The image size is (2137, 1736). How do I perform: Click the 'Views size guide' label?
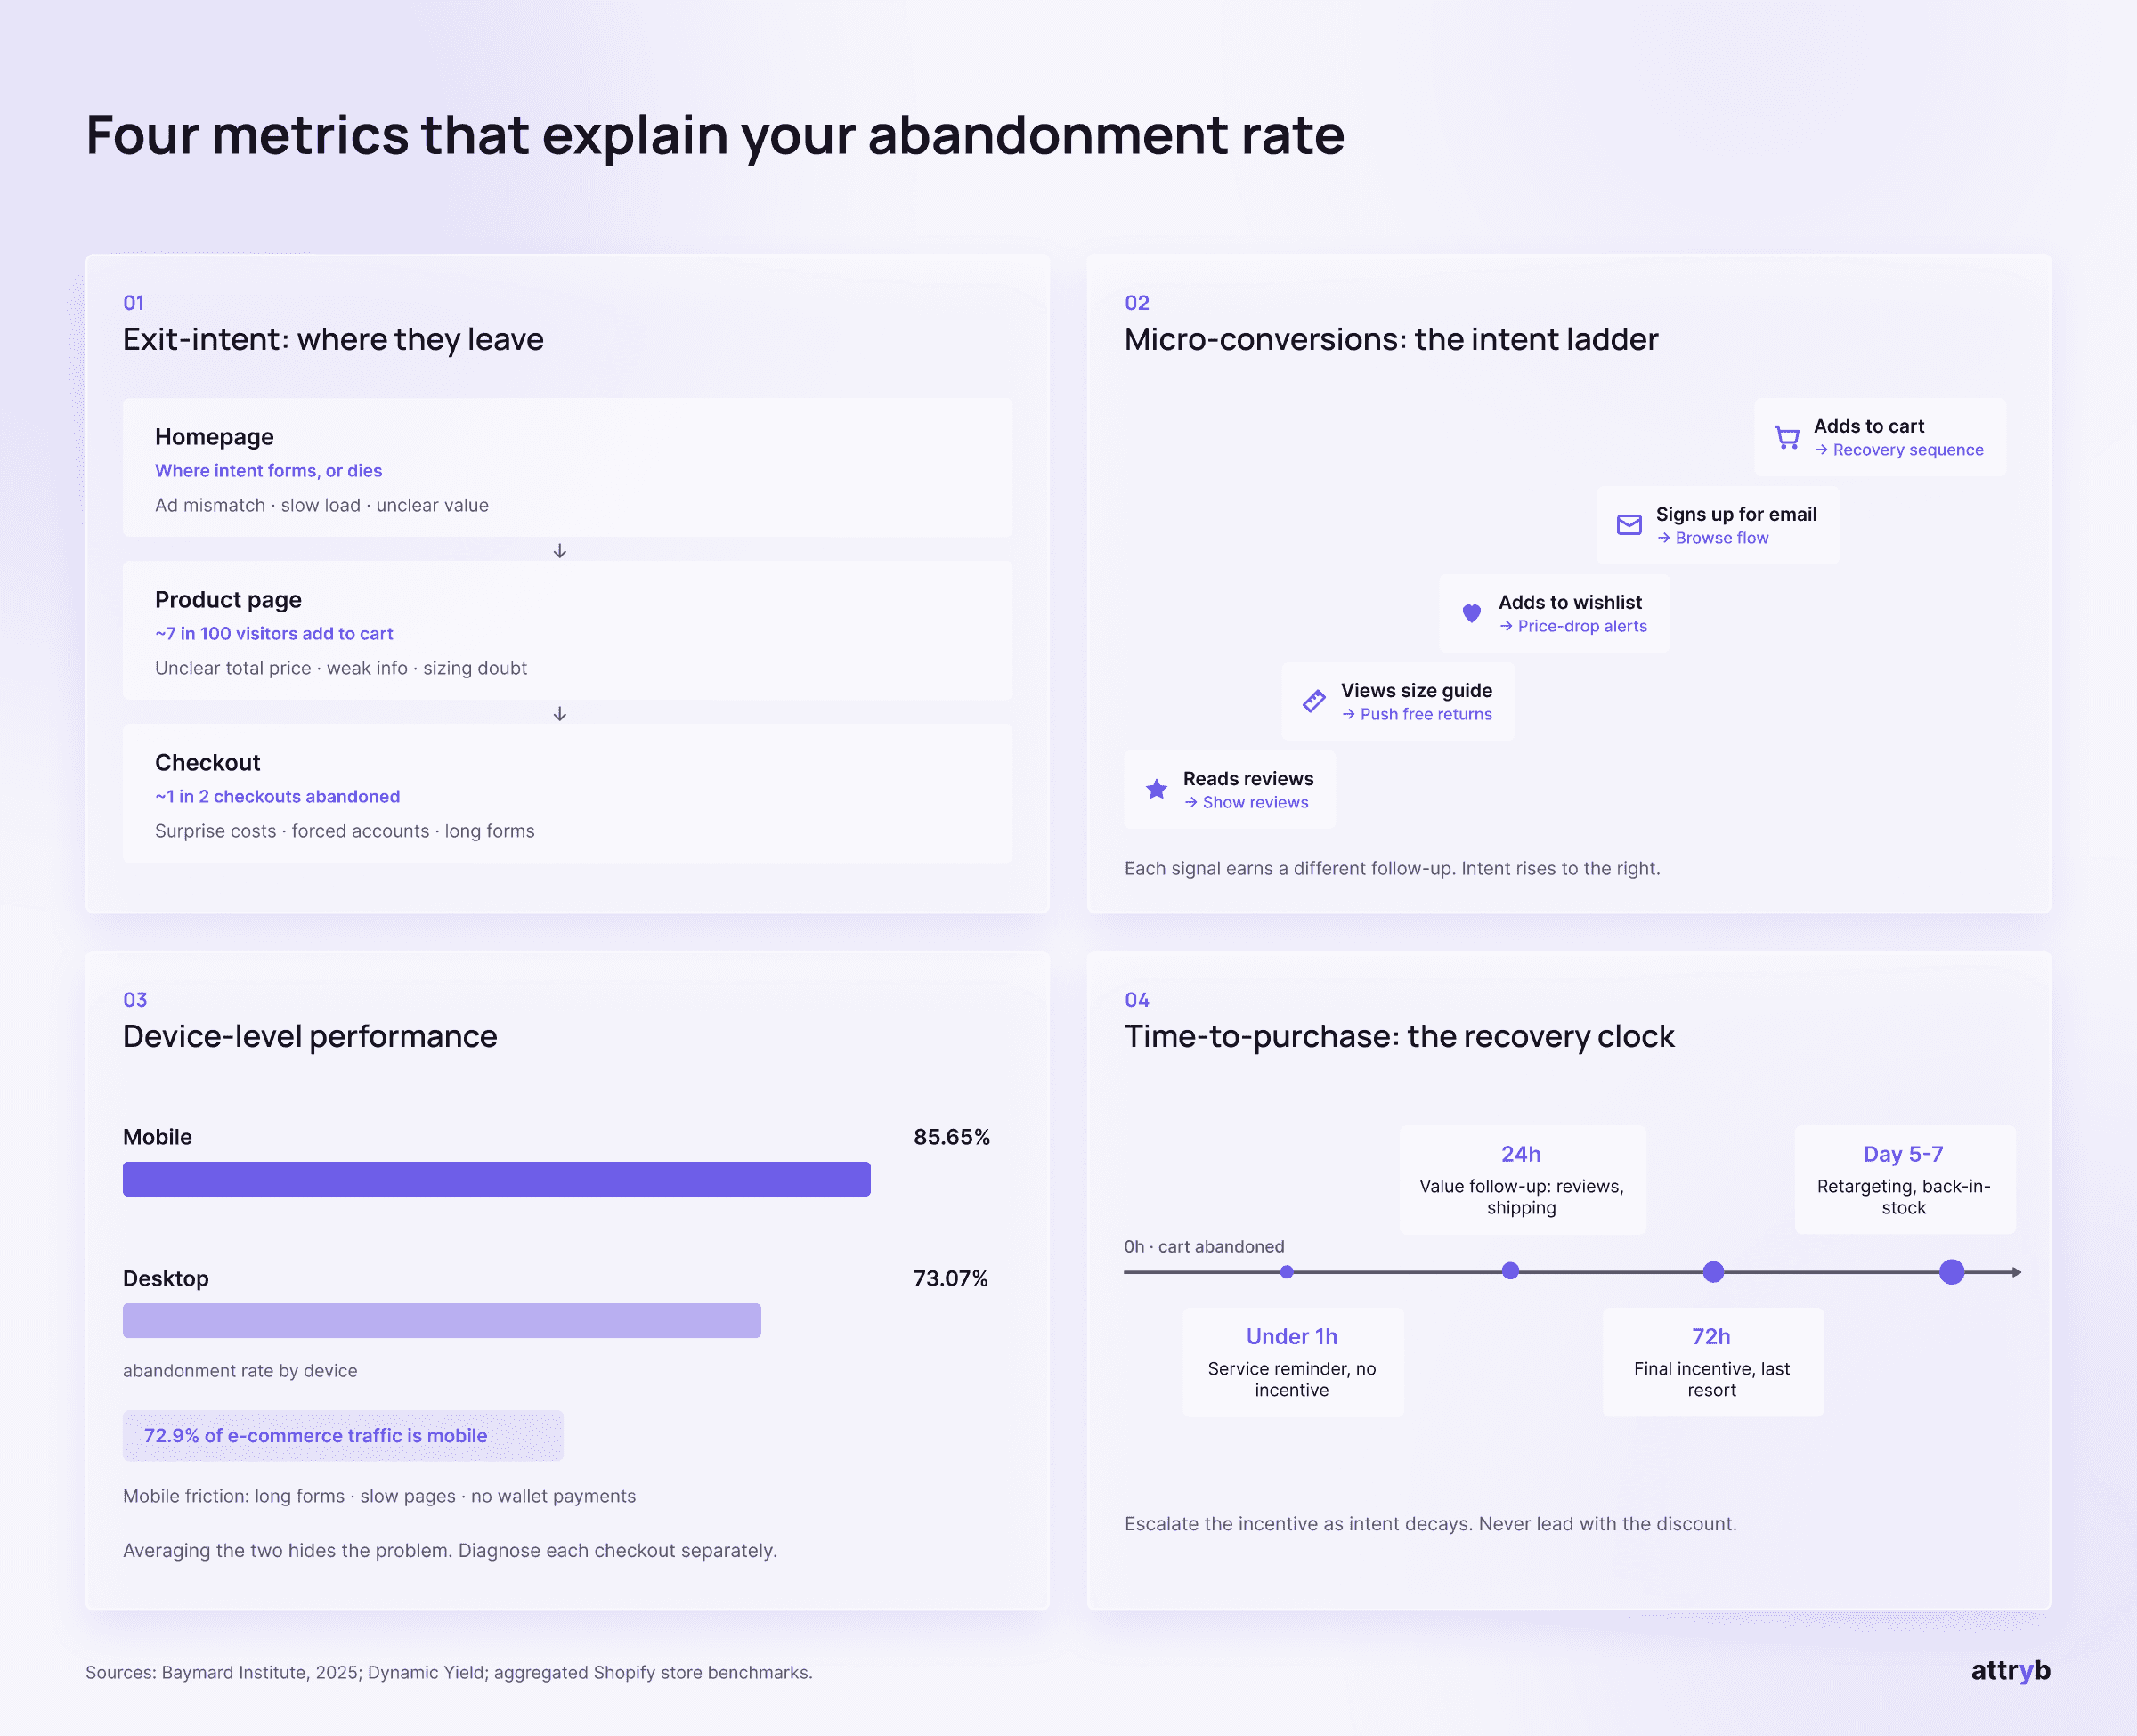coord(1416,691)
